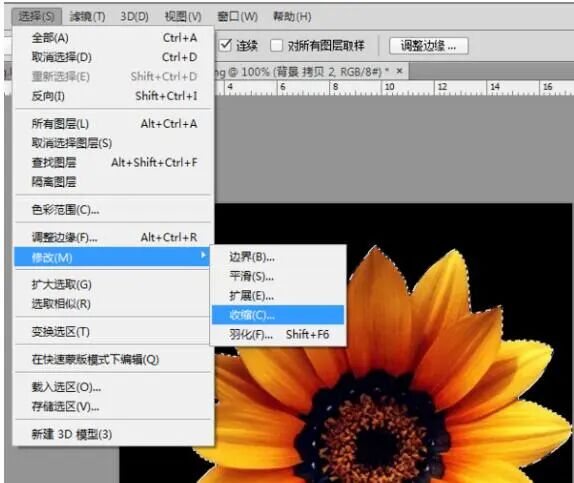This screenshot has width=574, height=483.
Task: Open the 选择(S) menu
Action: pos(36,16)
